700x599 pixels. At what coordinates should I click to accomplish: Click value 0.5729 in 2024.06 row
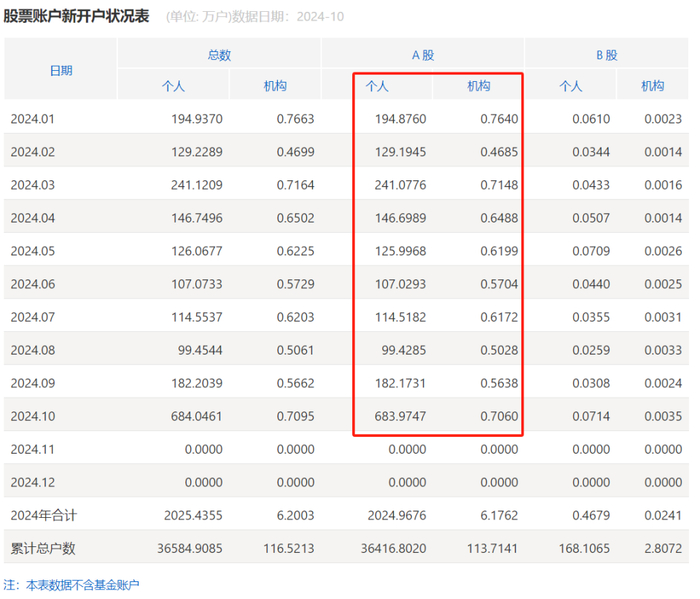[296, 284]
